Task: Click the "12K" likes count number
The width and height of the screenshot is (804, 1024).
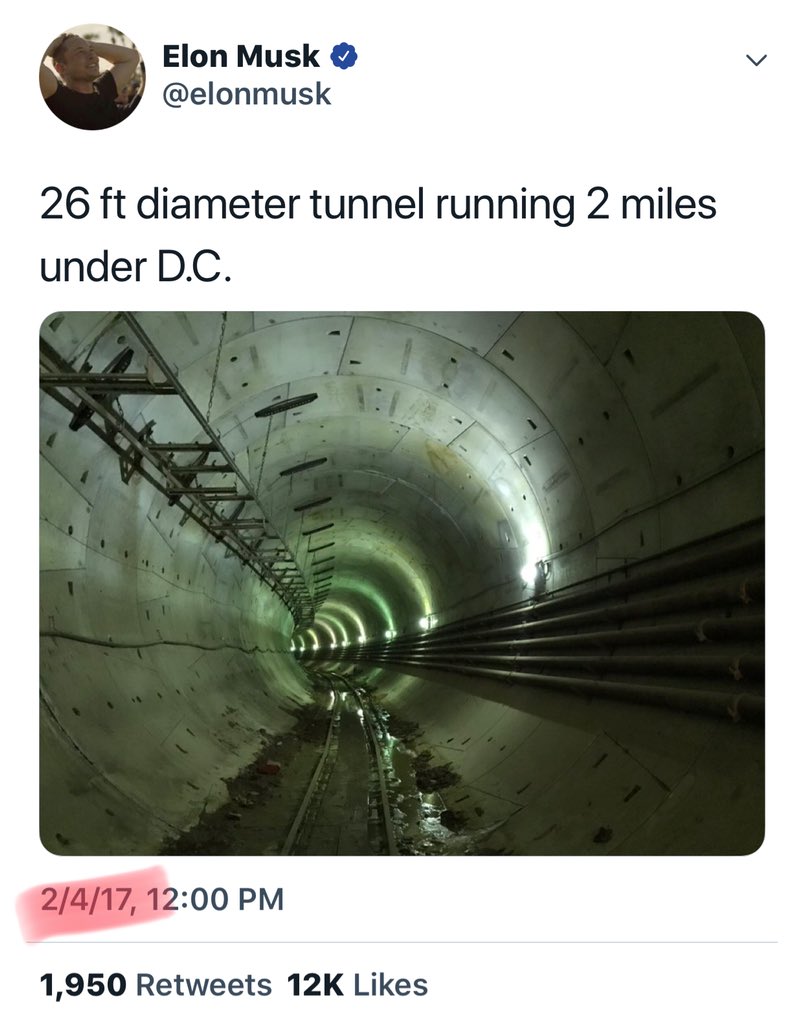Action: tap(315, 985)
